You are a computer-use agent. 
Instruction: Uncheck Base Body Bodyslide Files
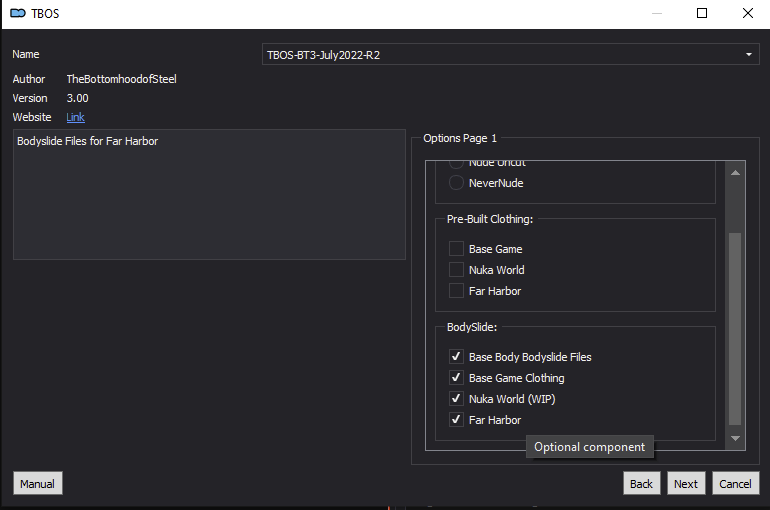[x=456, y=357]
